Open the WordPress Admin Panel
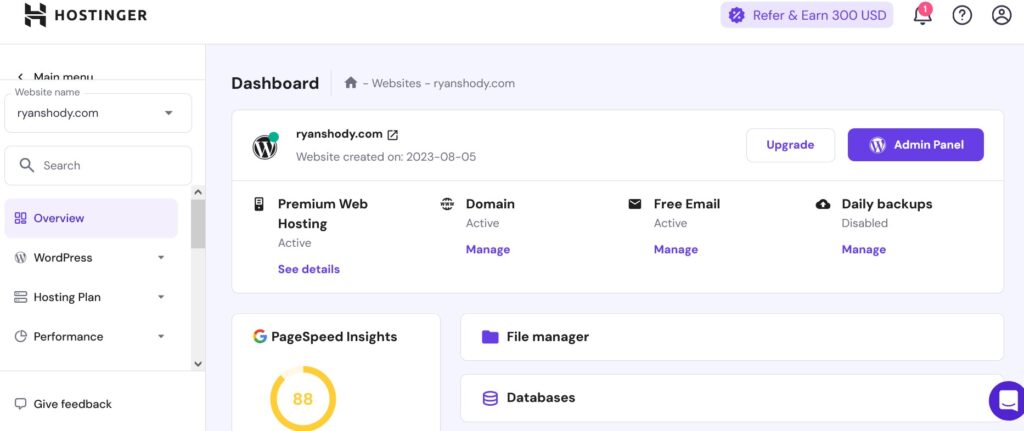Image resolution: width=1024 pixels, height=431 pixels. [x=916, y=145]
